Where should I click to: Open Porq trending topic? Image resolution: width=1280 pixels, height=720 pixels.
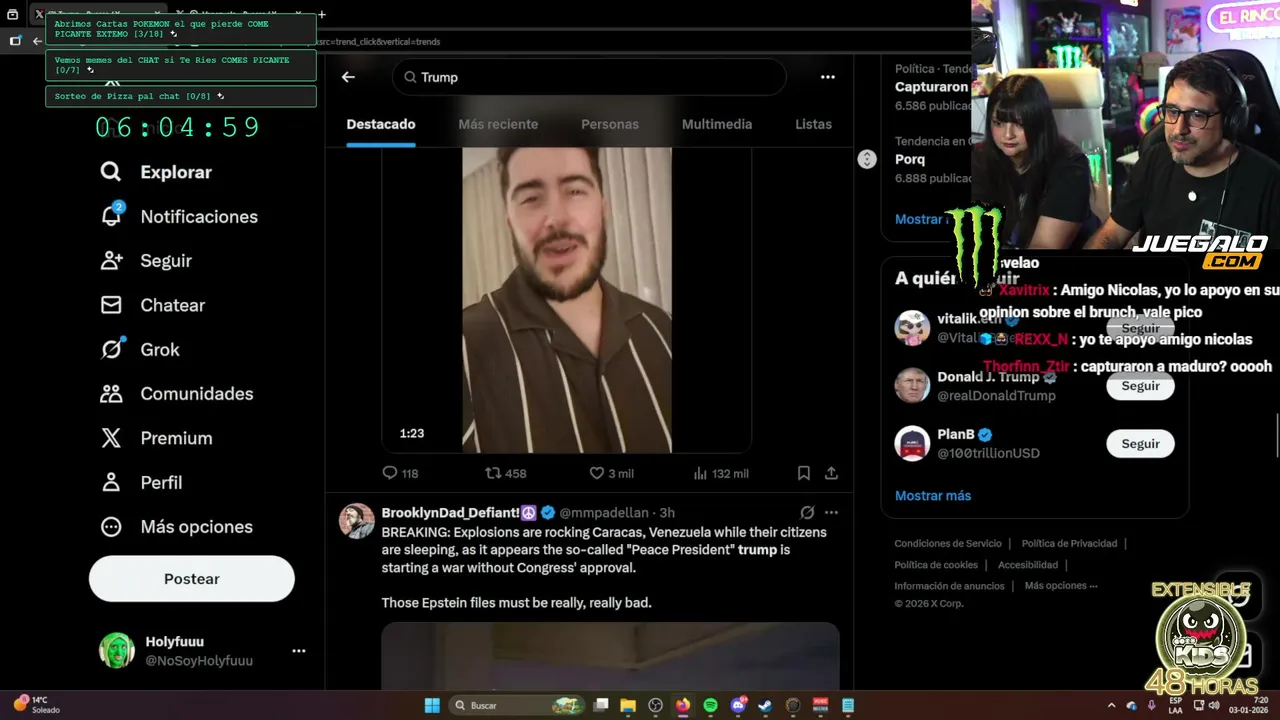tap(910, 159)
